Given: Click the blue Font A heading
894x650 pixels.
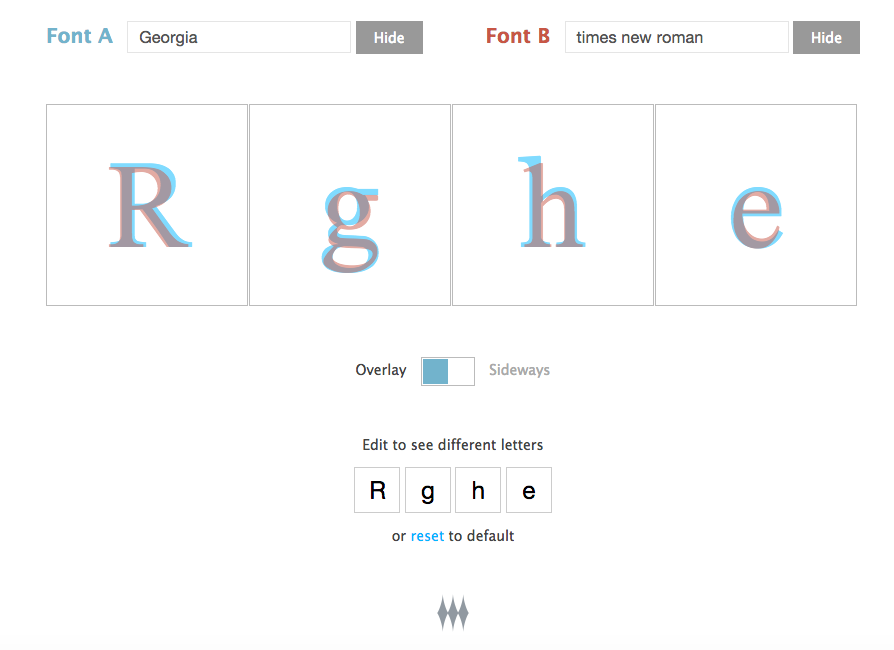Looking at the screenshot, I should point(79,36).
